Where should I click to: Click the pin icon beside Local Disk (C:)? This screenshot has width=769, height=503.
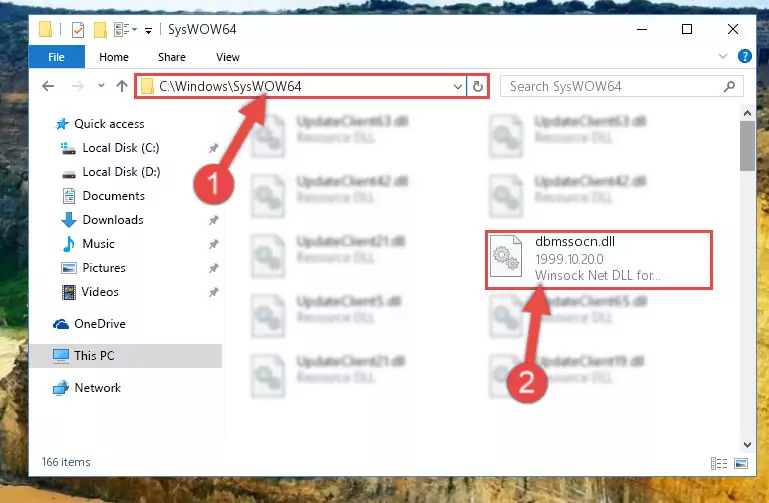coord(213,148)
